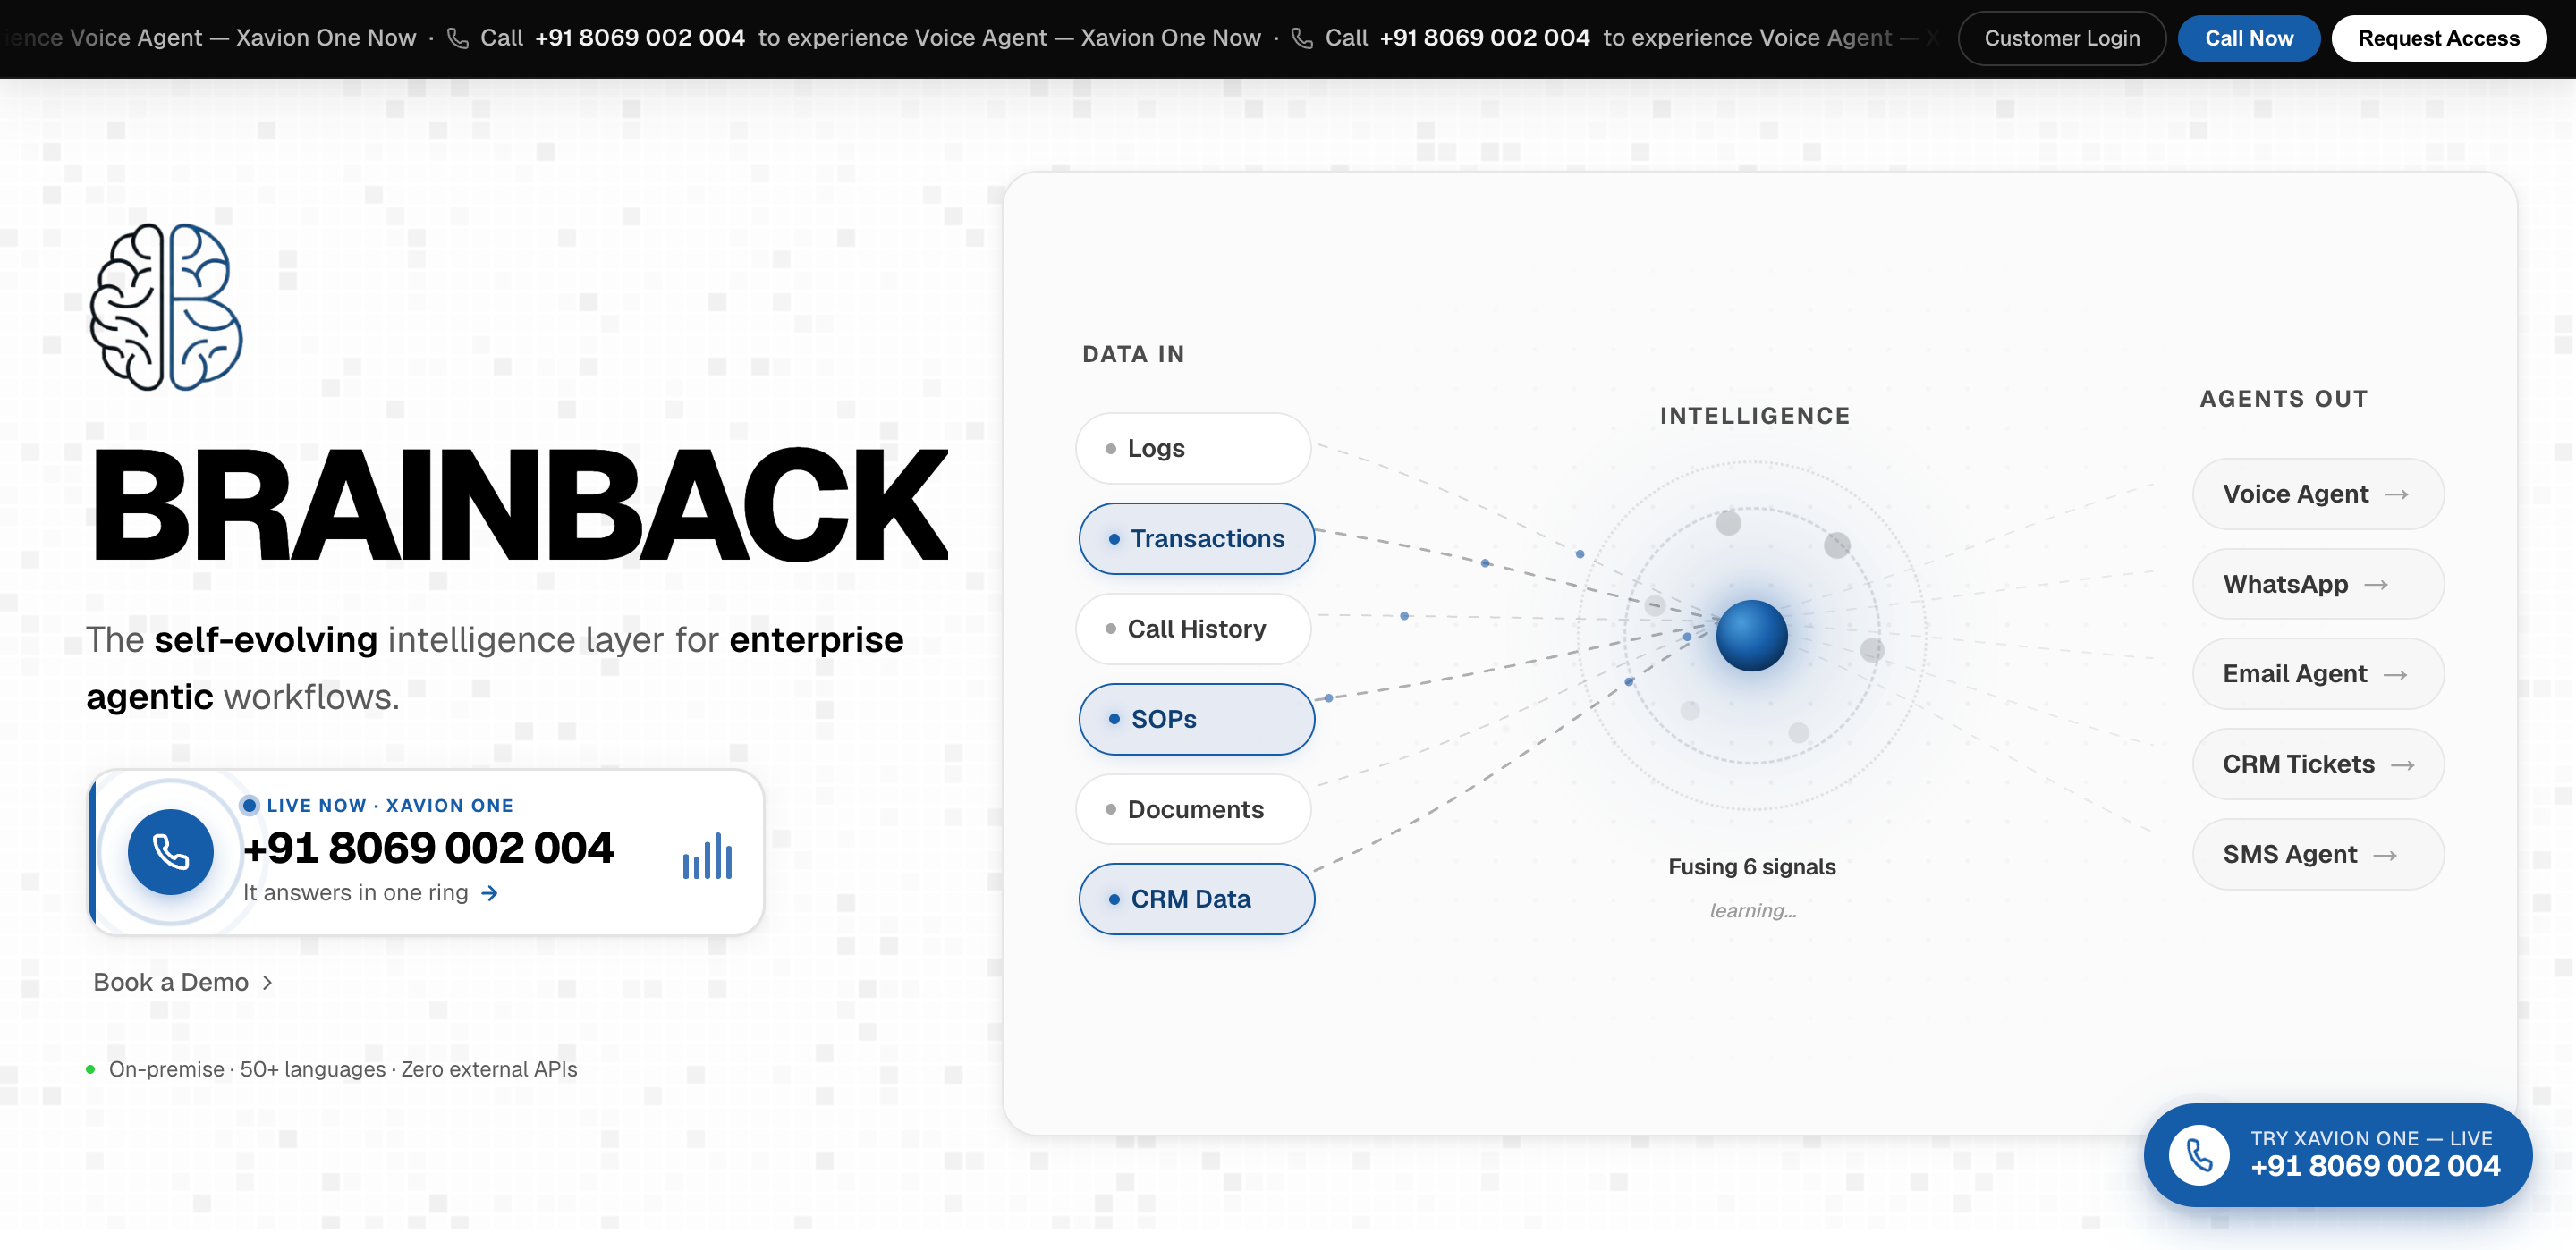Viewport: 2576px width, 1250px height.
Task: Open the CRM Tickets output
Action: tap(2317, 764)
